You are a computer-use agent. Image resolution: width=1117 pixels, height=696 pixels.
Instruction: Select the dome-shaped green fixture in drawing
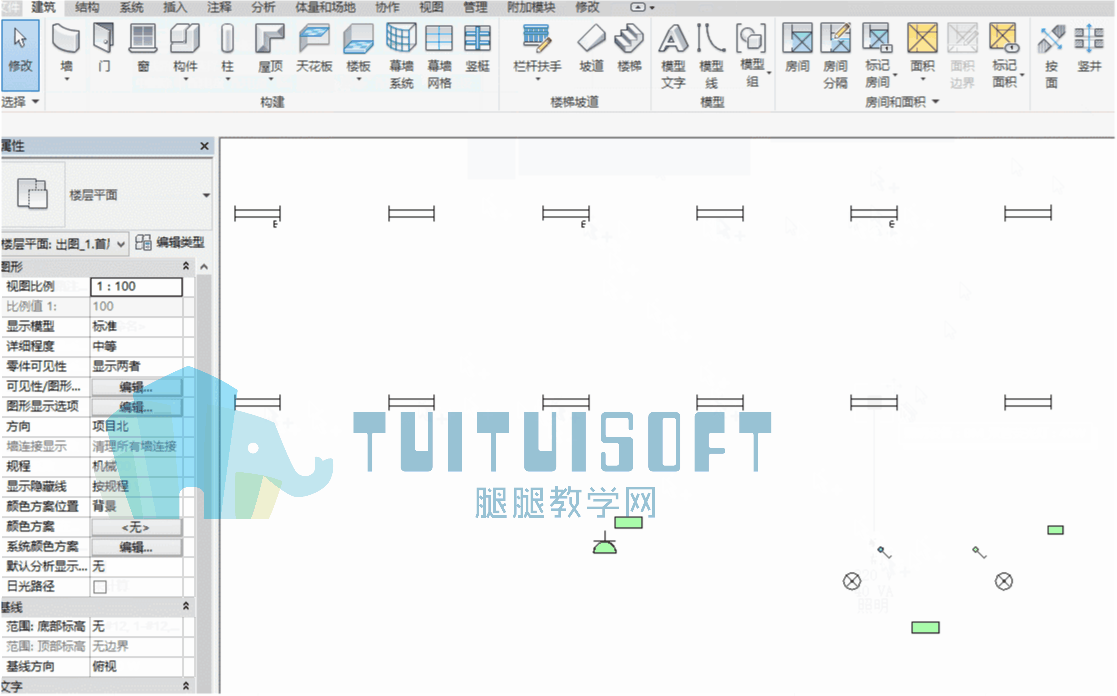(605, 545)
